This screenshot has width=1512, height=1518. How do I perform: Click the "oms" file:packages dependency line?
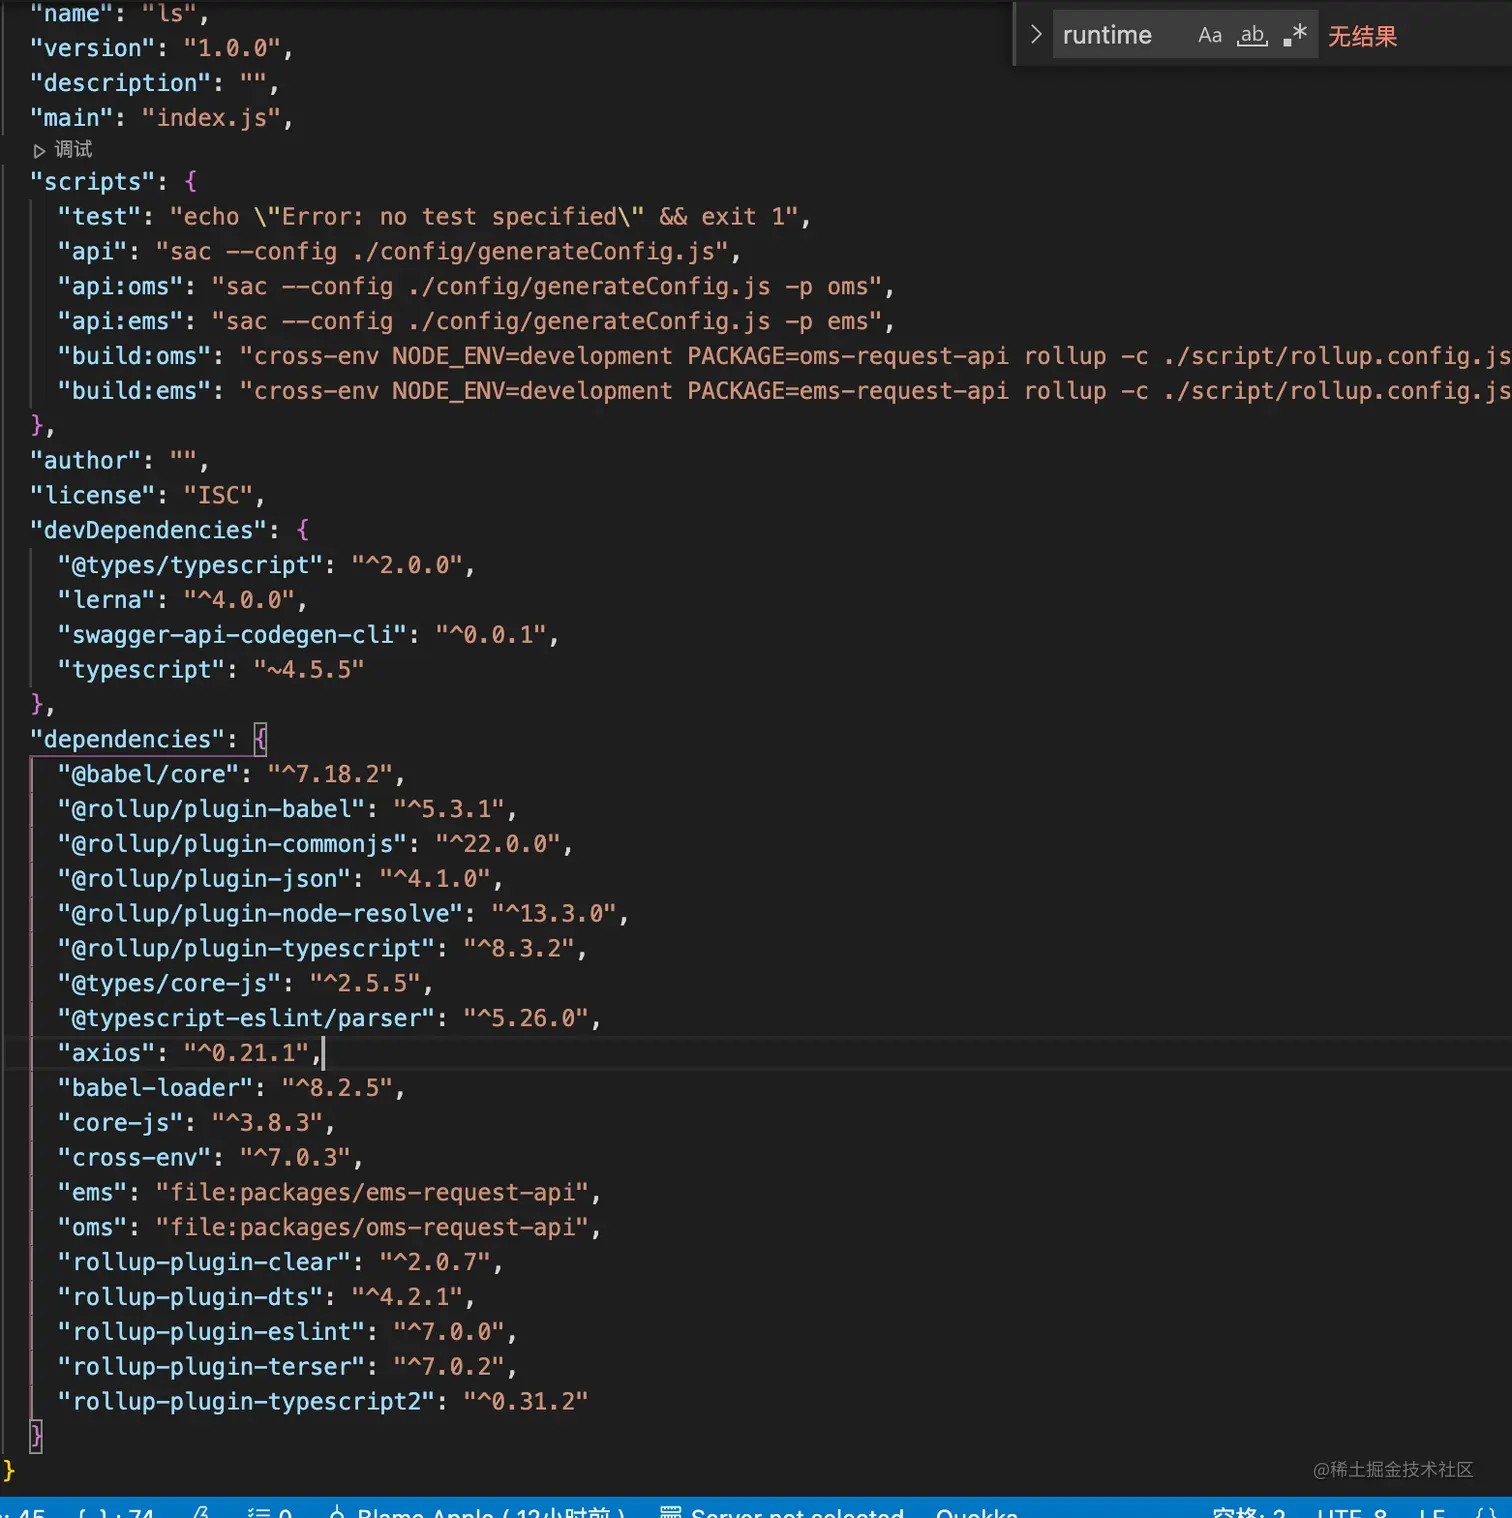(x=329, y=1228)
